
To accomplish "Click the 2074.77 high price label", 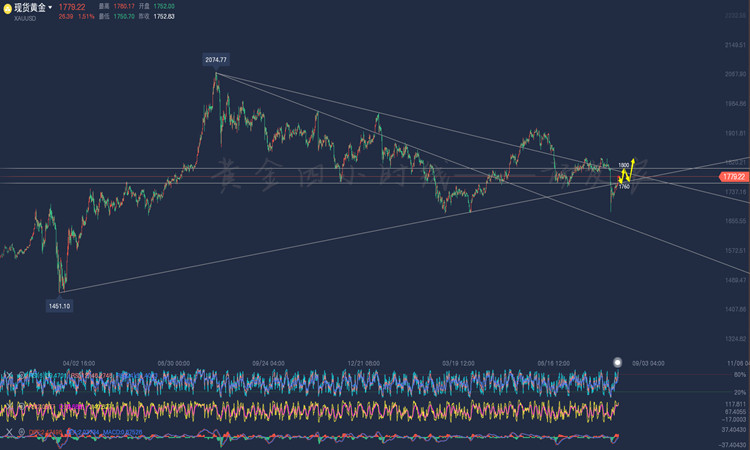I will tap(216, 60).
